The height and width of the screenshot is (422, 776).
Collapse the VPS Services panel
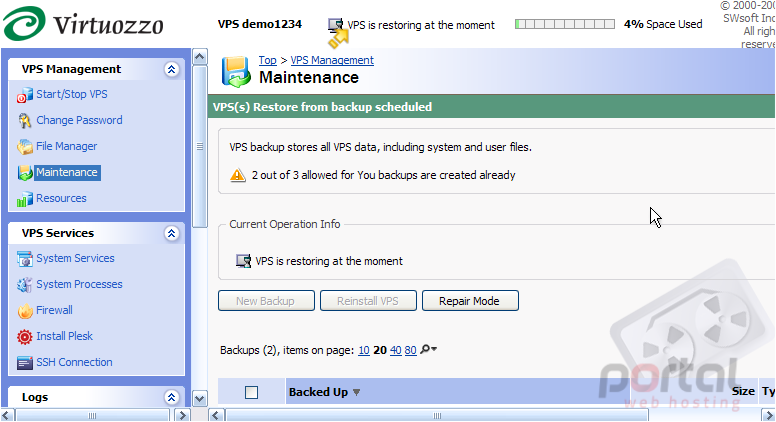pyautogui.click(x=172, y=233)
